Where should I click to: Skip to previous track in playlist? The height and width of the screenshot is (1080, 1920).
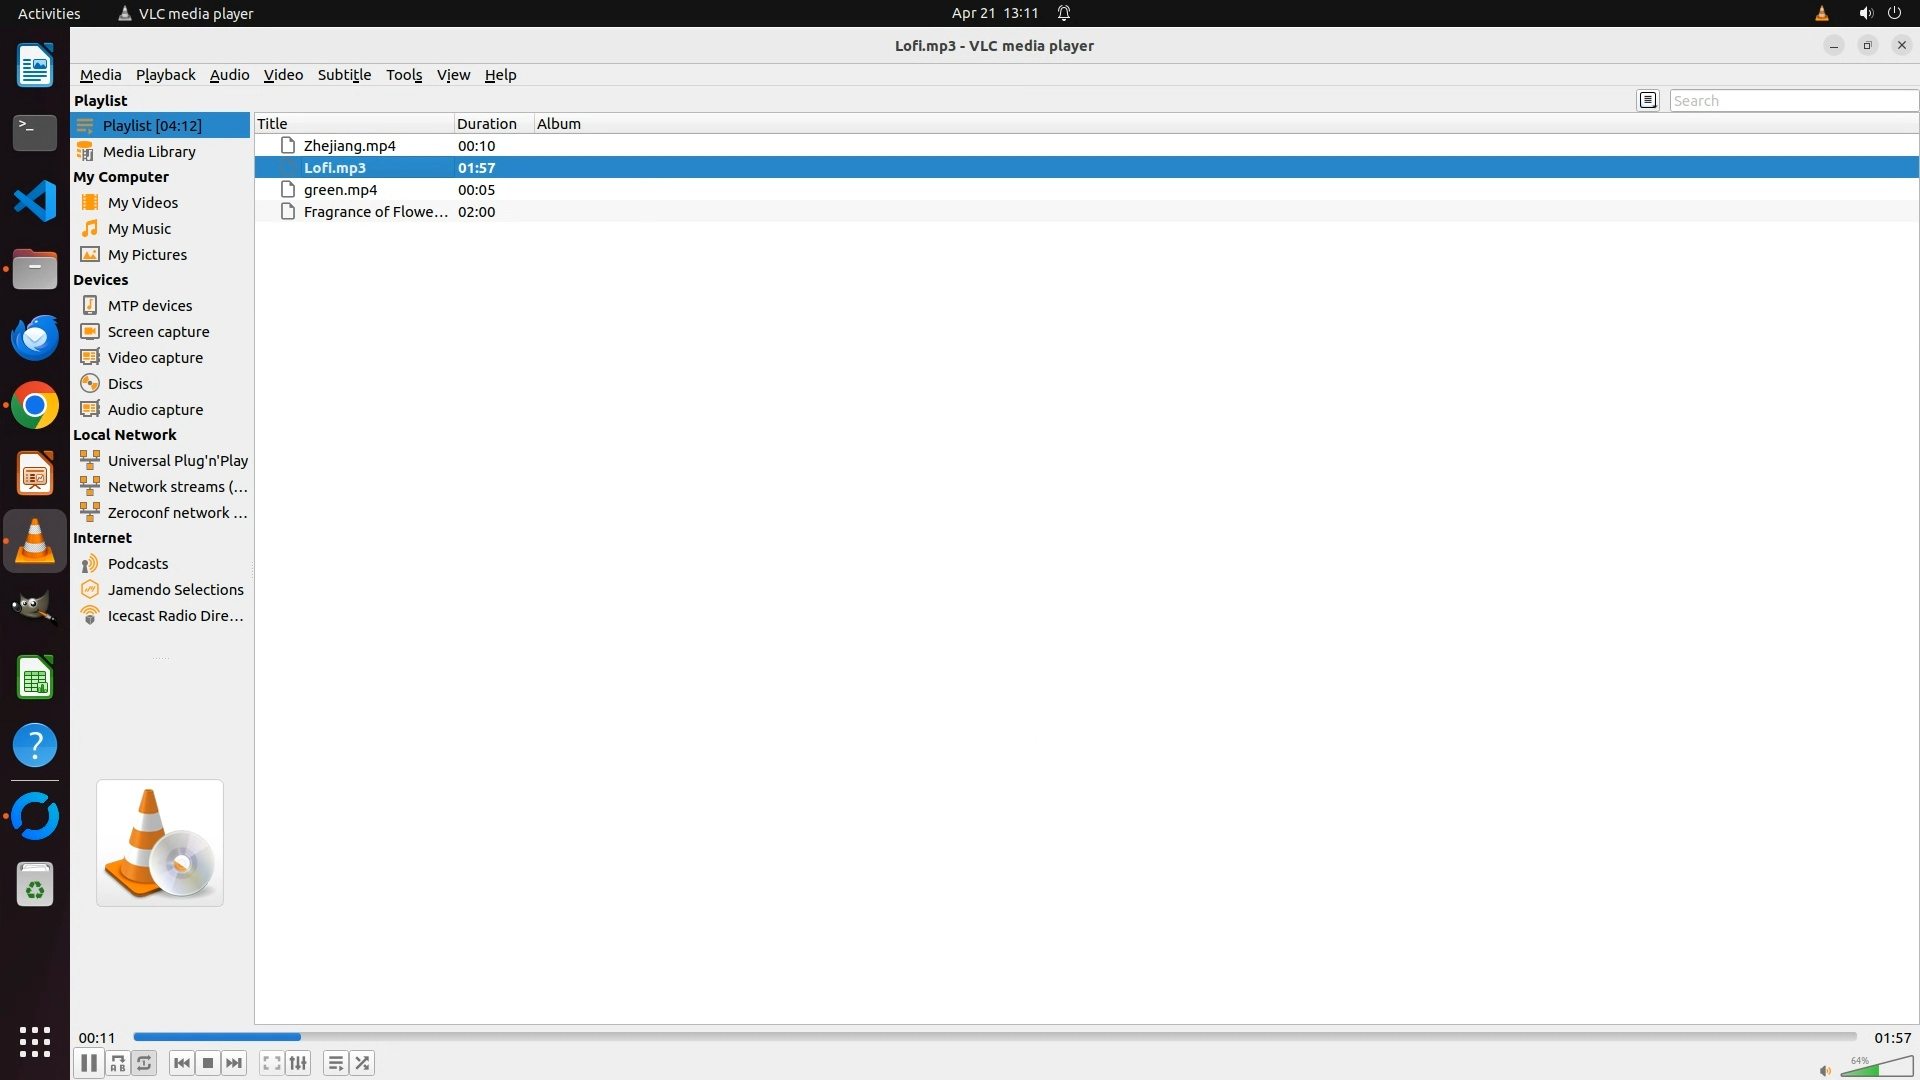(181, 1063)
